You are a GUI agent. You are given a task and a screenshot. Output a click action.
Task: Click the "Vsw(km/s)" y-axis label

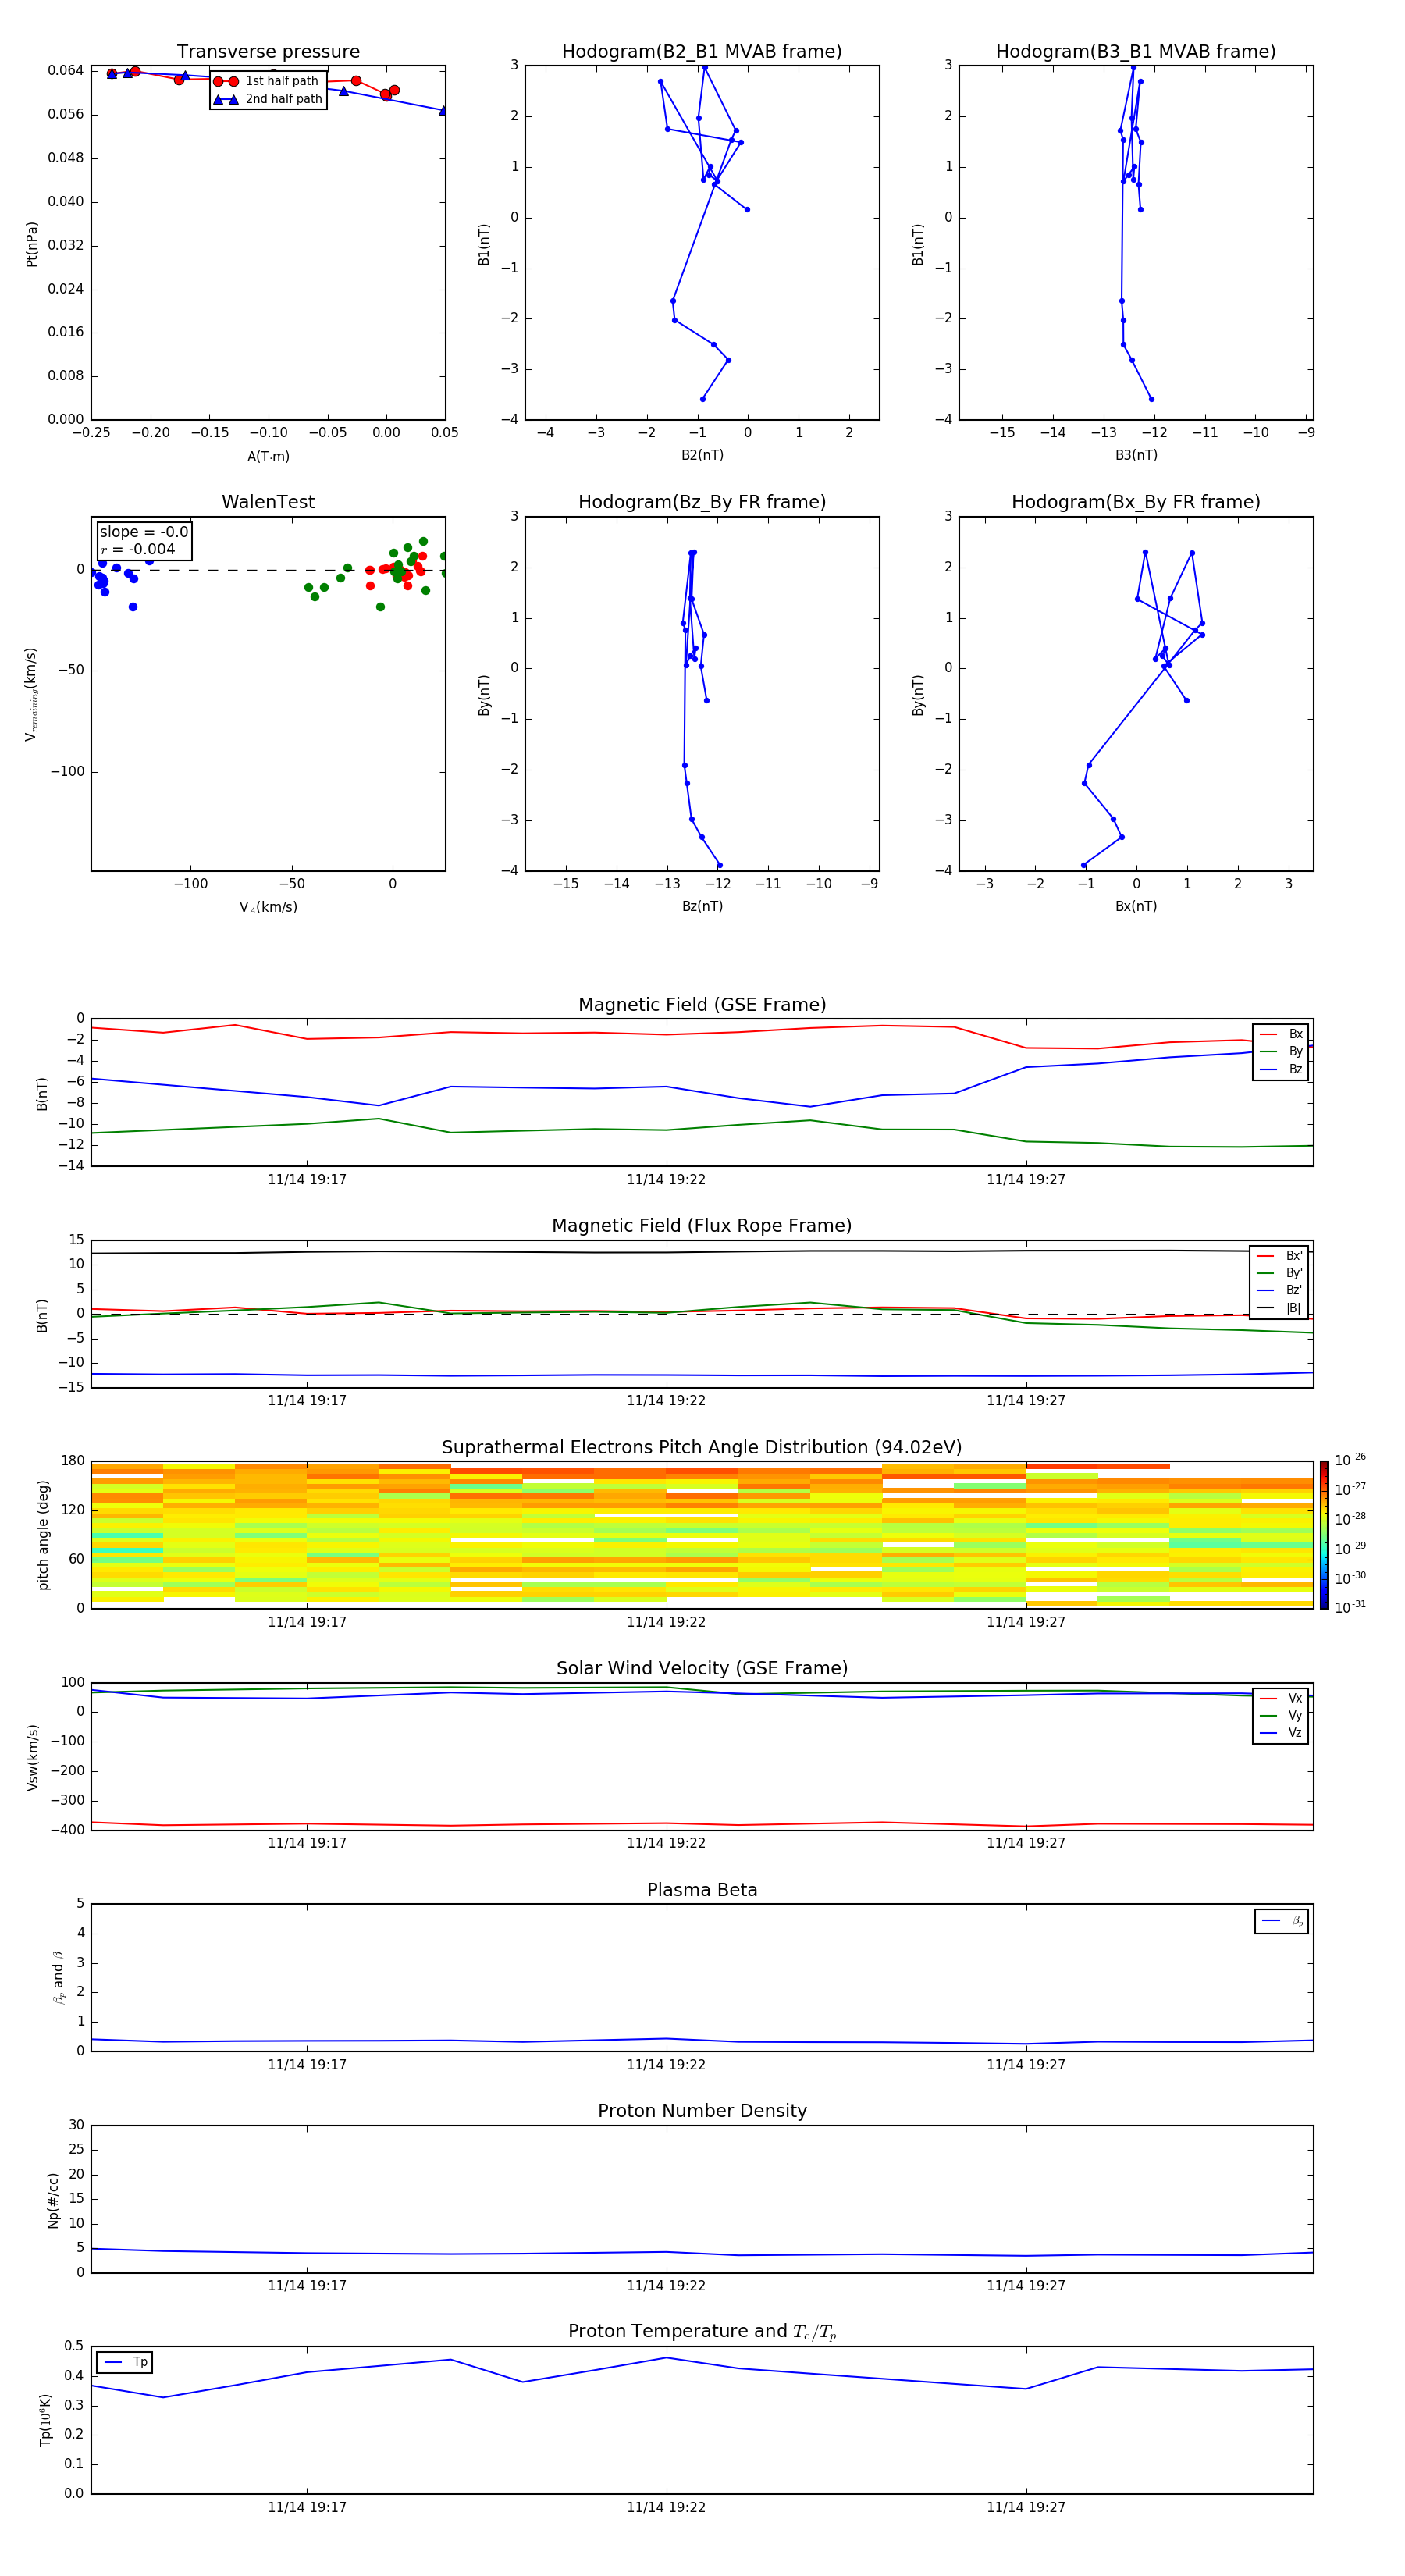32,1757
